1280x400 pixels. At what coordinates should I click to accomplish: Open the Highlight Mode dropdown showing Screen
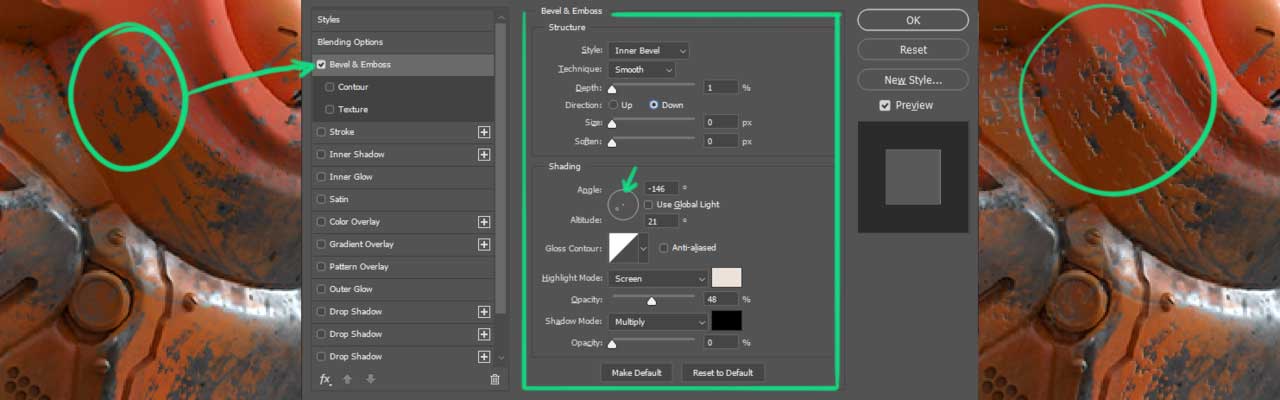point(657,278)
